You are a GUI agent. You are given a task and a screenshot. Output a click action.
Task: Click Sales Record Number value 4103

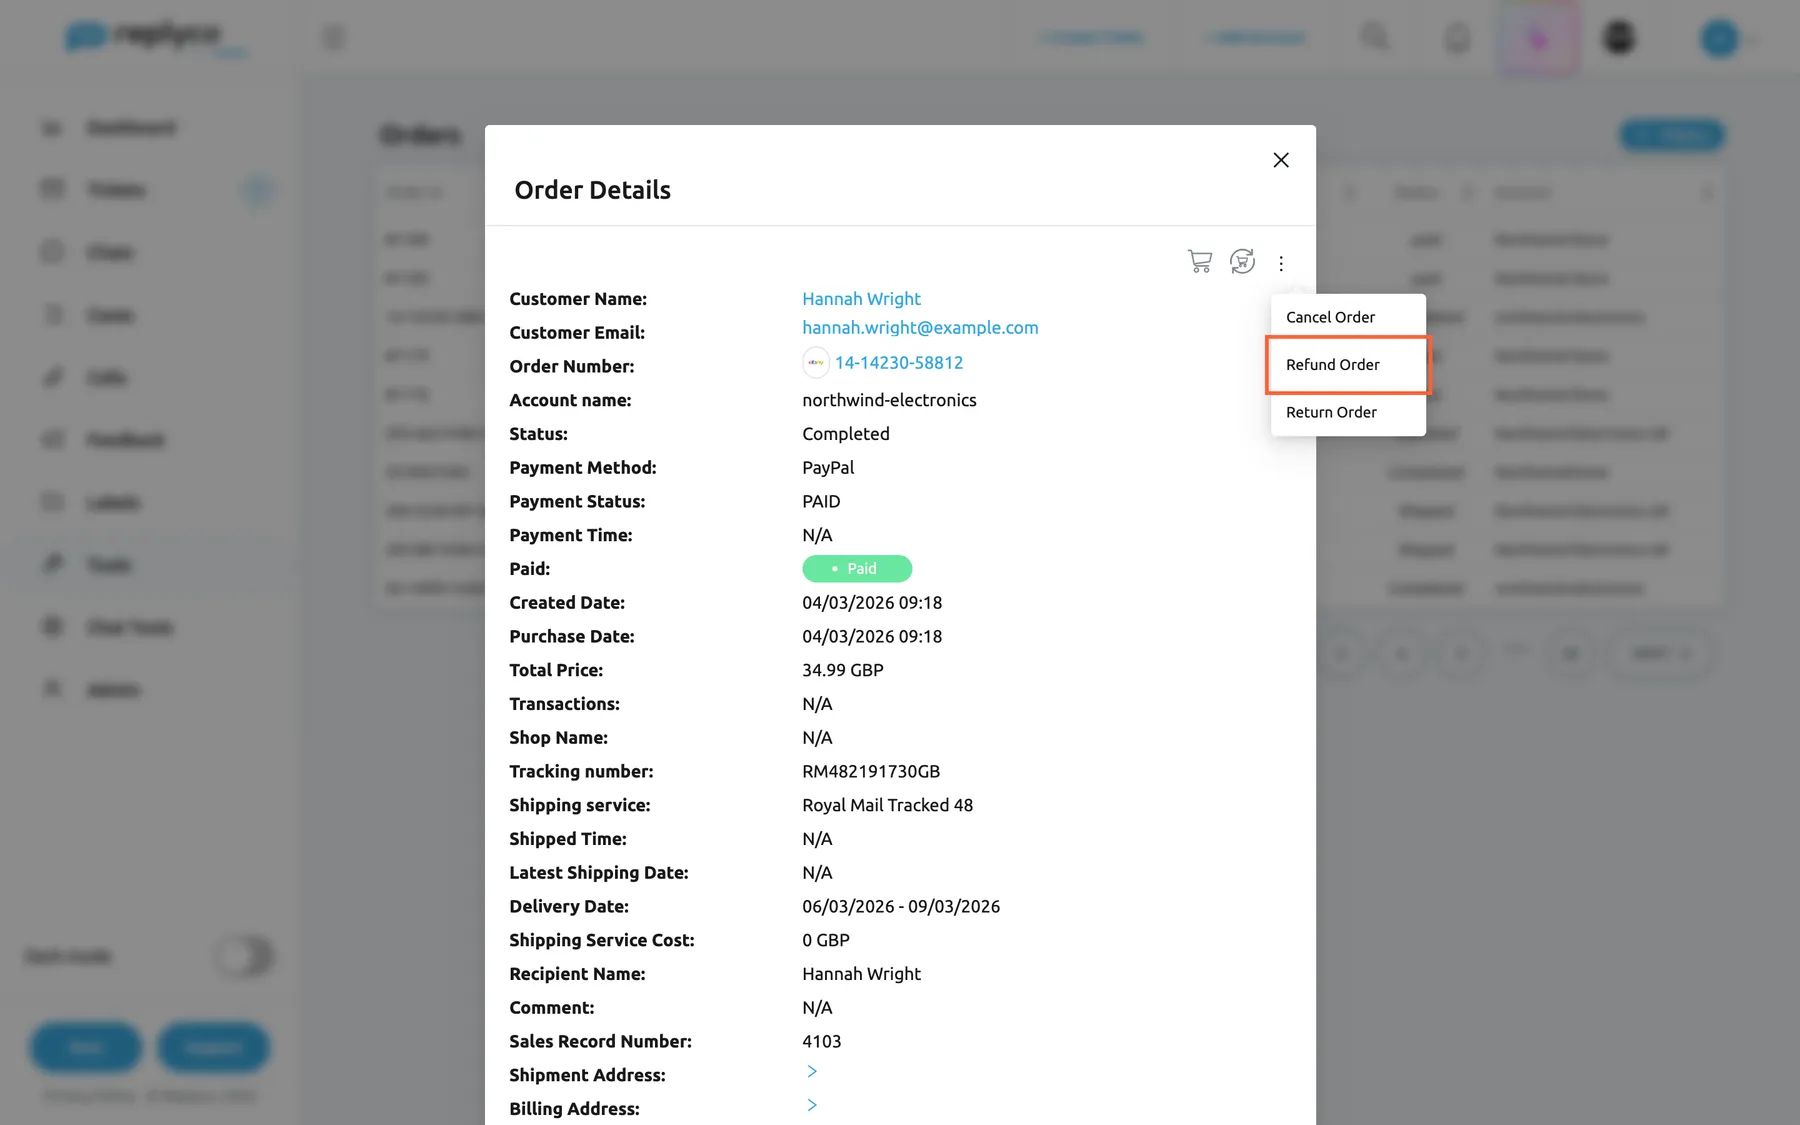click(821, 1041)
